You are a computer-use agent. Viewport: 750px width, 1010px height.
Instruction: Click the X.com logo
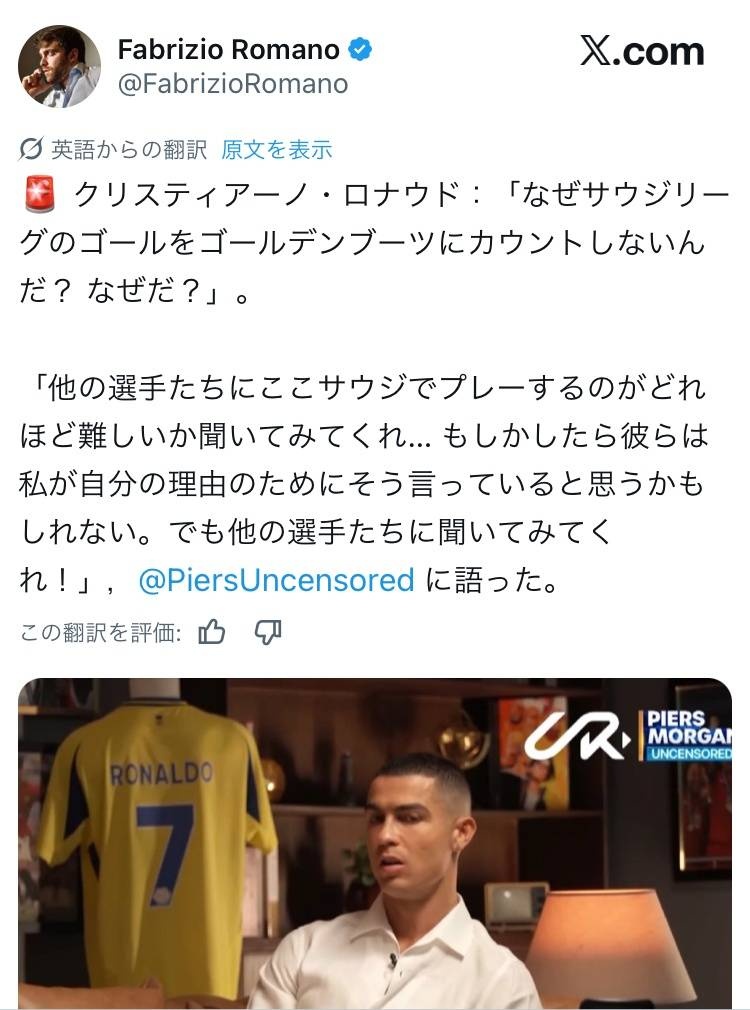[x=642, y=51]
